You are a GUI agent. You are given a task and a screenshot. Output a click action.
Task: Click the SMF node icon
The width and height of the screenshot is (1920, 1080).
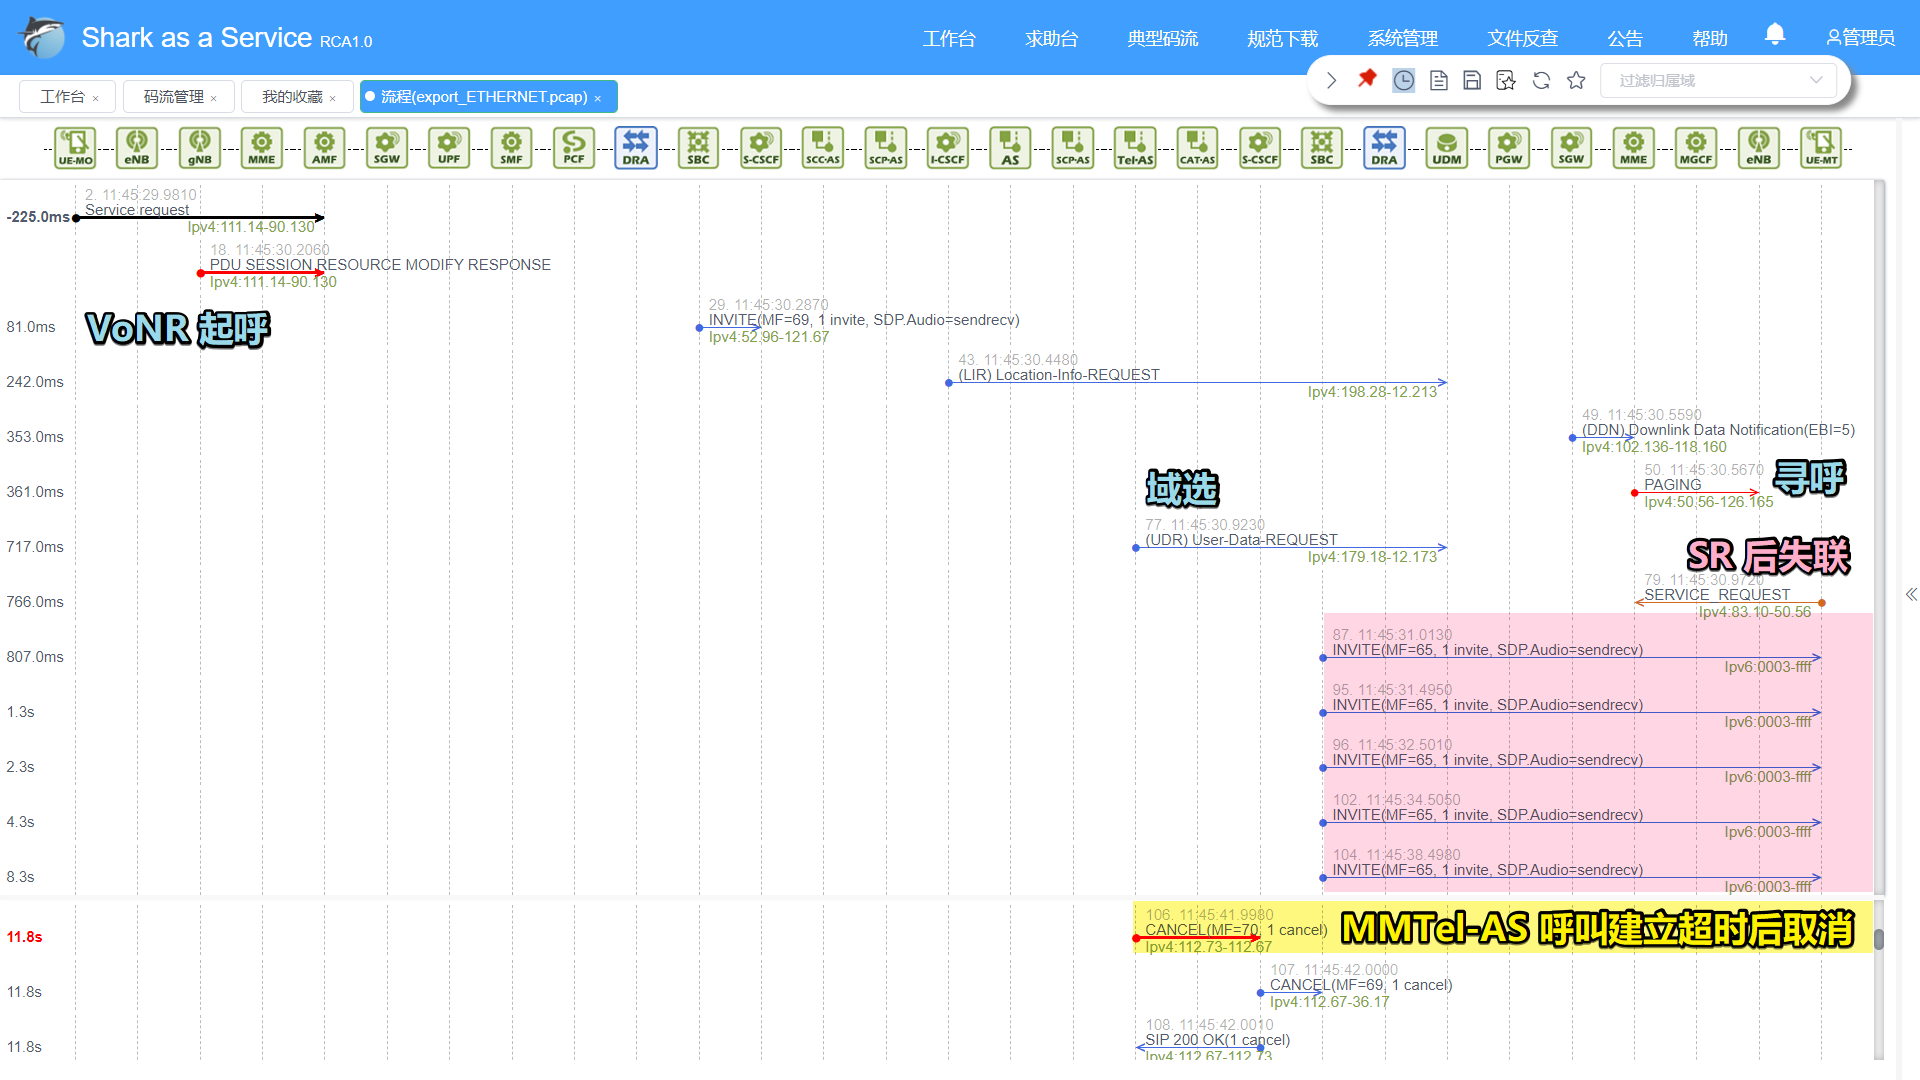[x=511, y=147]
